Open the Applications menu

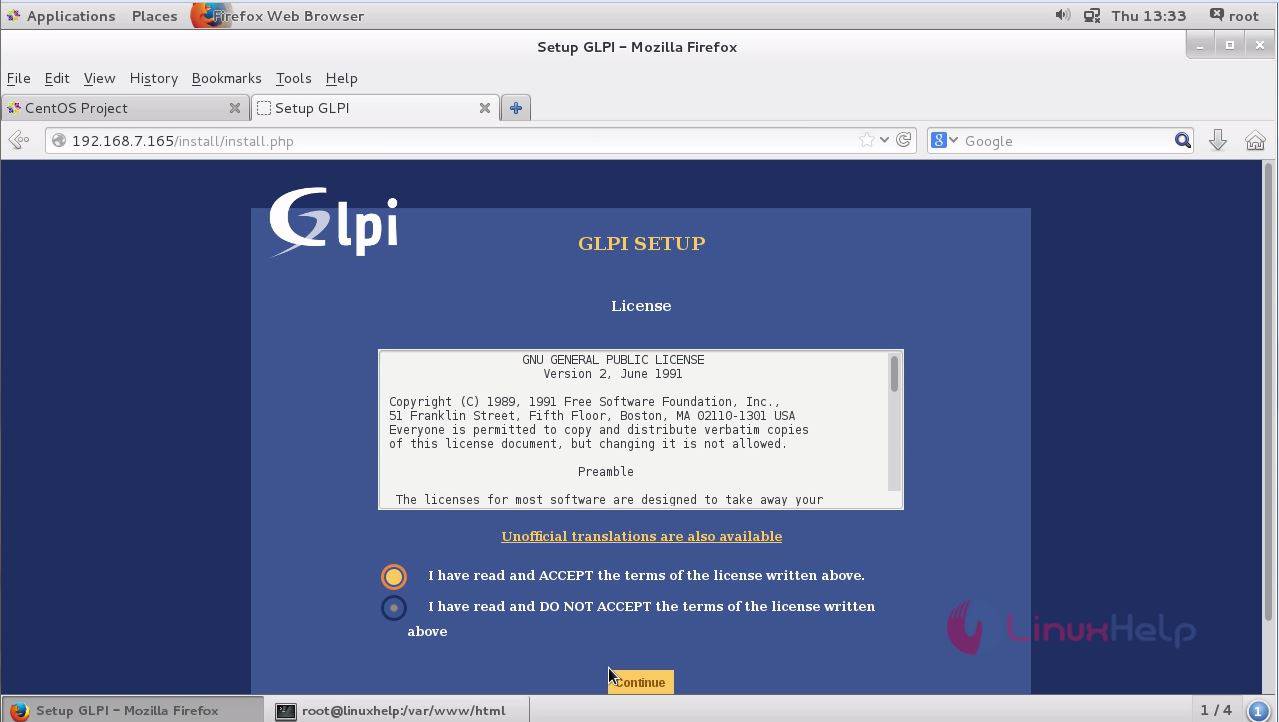coord(61,16)
